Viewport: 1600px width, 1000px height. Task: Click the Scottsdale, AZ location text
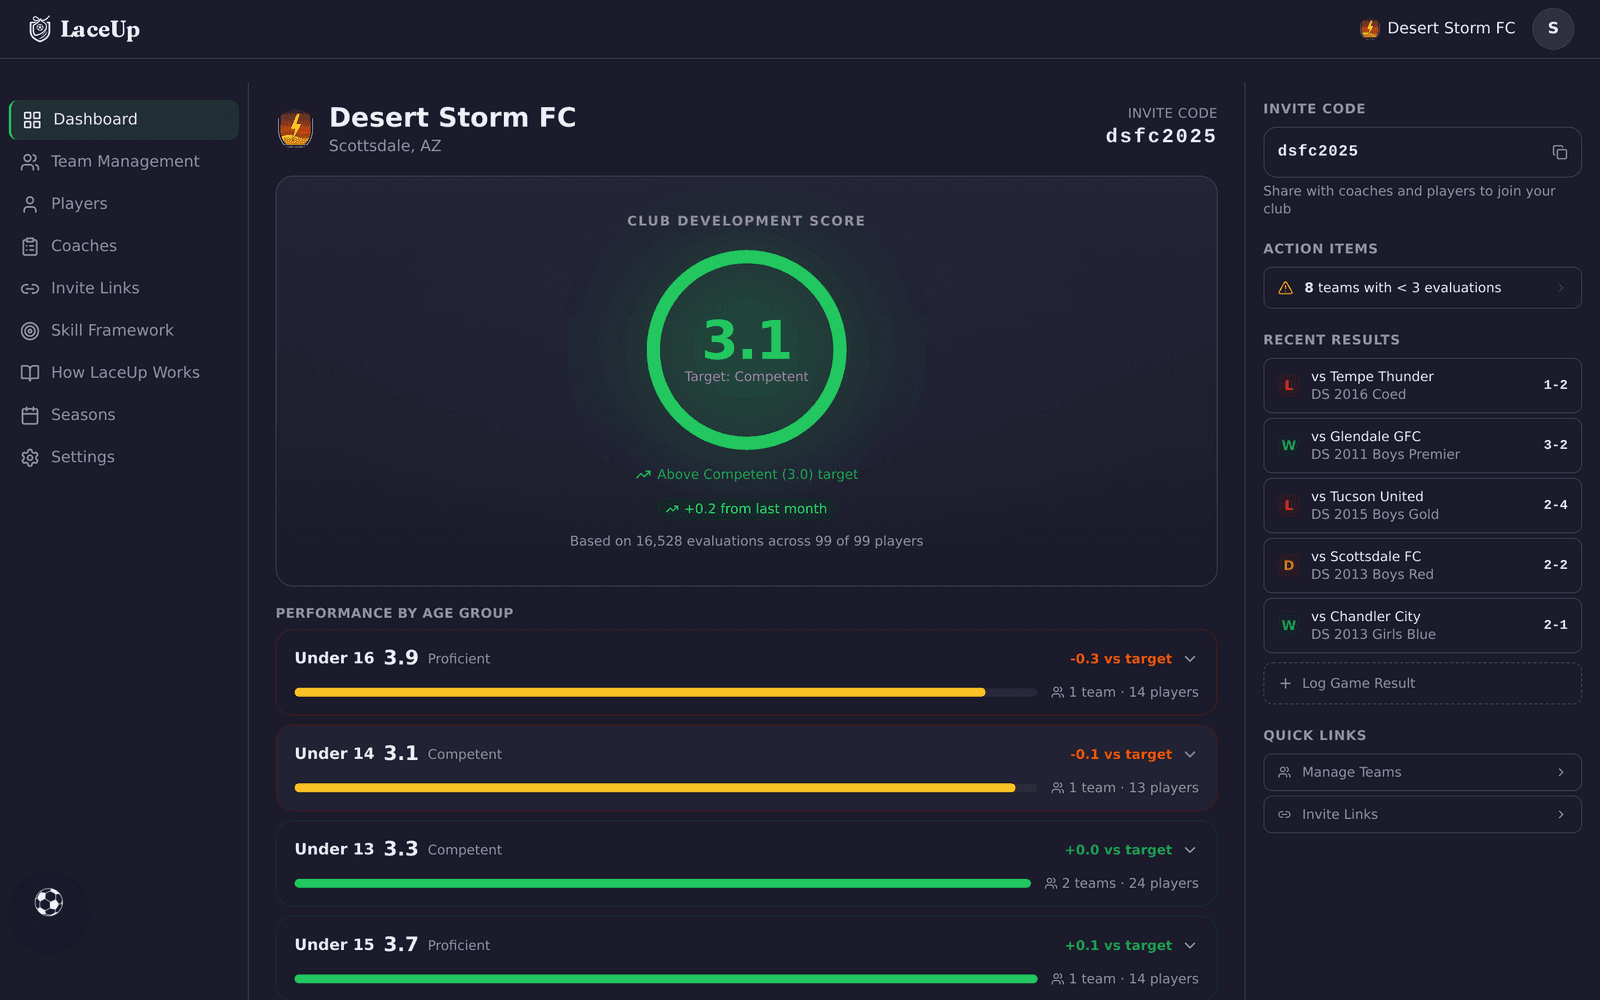point(385,146)
